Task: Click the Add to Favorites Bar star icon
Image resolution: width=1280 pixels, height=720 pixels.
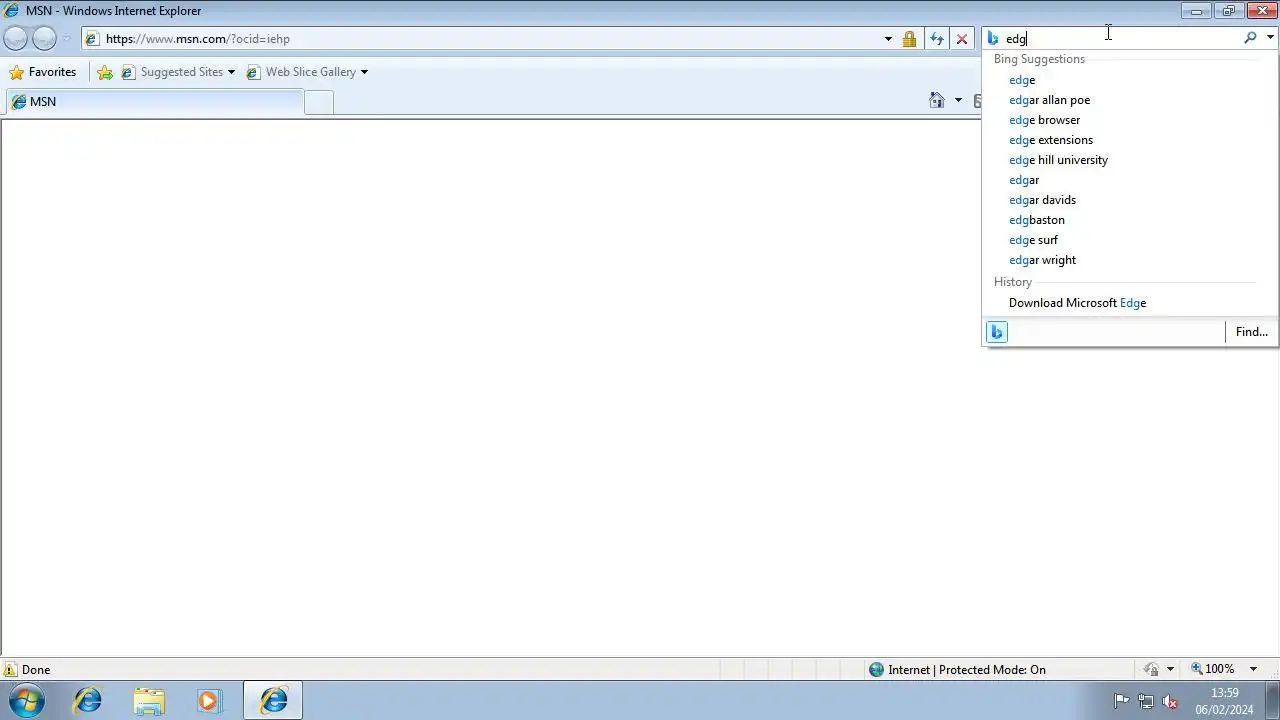Action: (x=105, y=72)
